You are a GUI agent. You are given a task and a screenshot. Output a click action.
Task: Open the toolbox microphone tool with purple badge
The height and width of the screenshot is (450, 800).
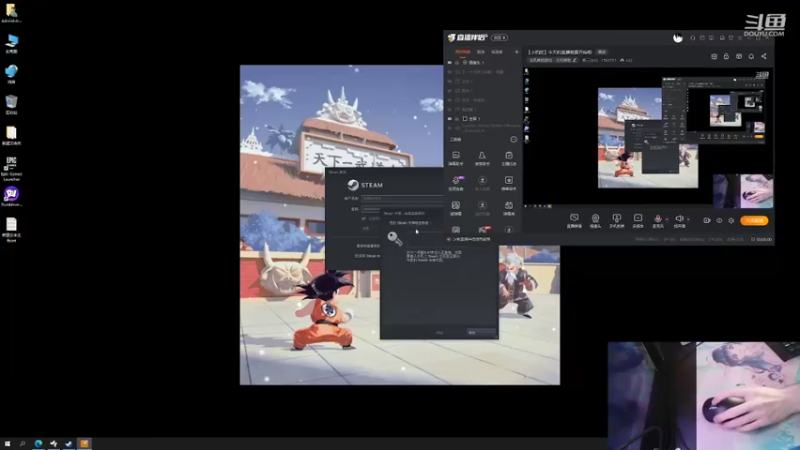pos(456,183)
